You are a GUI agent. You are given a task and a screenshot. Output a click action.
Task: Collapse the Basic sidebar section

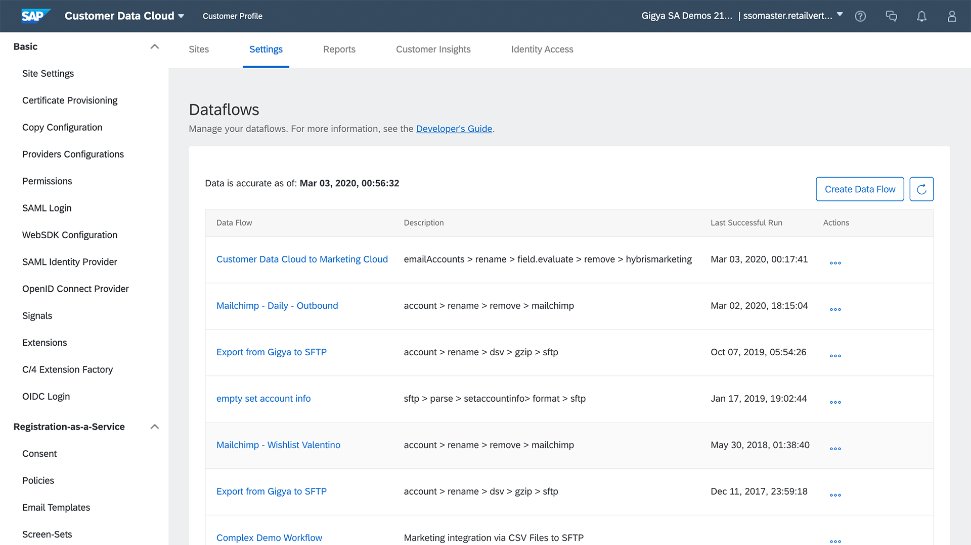[153, 47]
